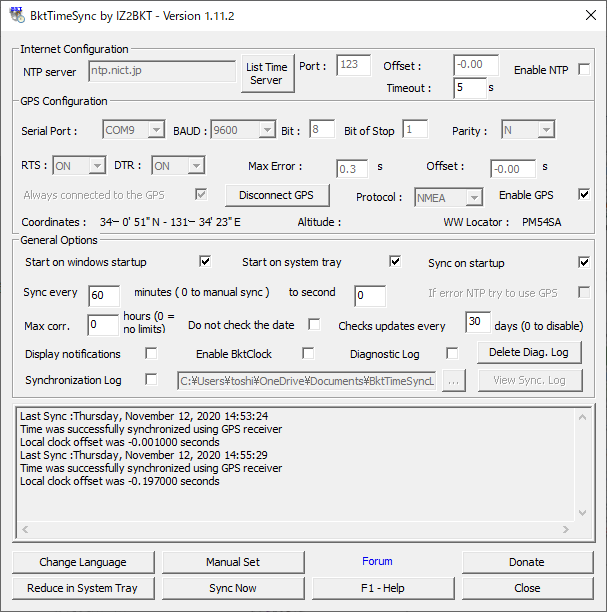This screenshot has width=607, height=612.
Task: Toggle Start on windows startup checkbox
Action: pyautogui.click(x=205, y=262)
